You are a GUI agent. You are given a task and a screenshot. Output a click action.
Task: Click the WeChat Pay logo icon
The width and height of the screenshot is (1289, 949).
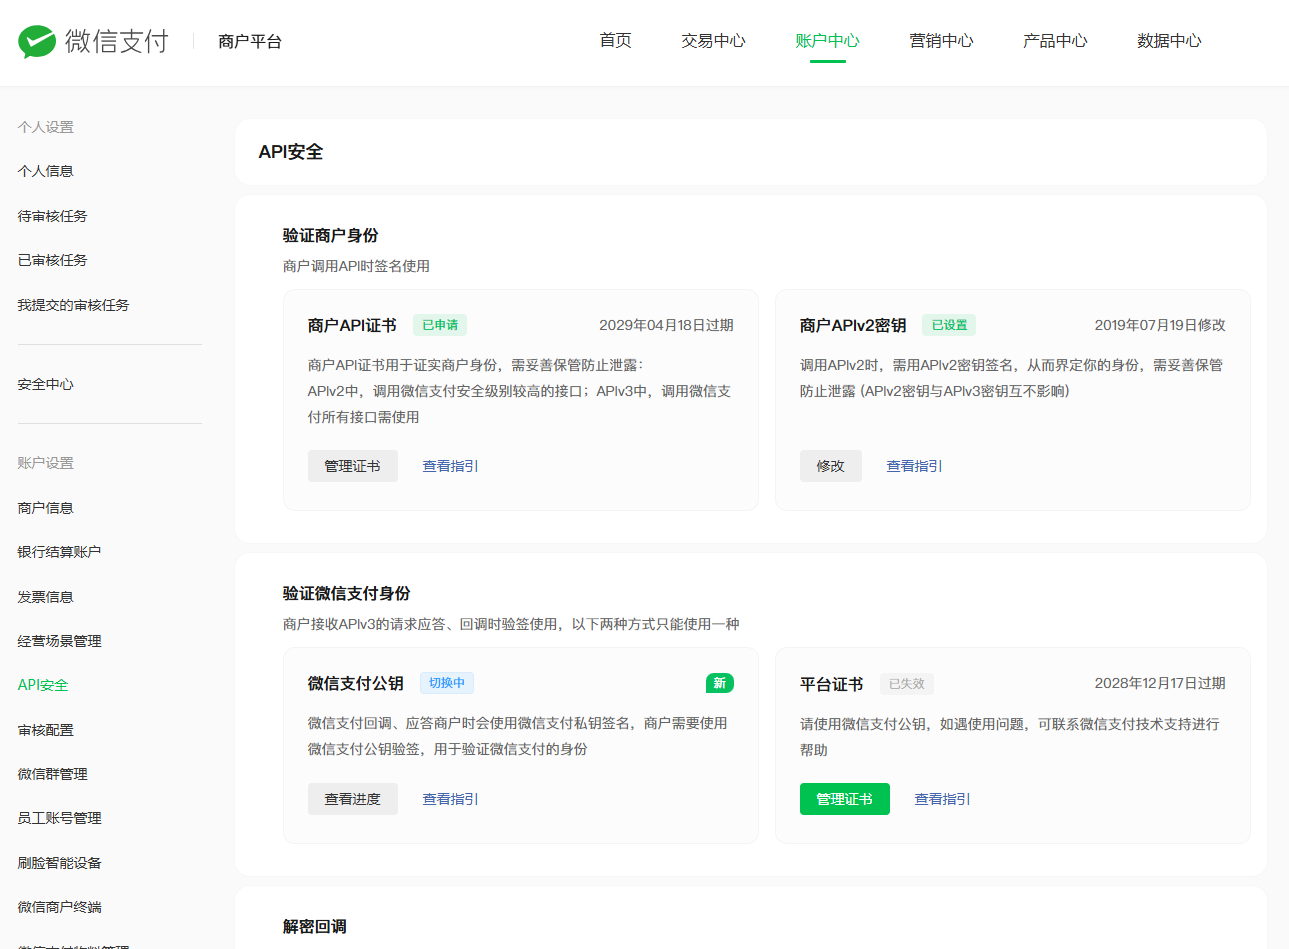tap(37, 41)
